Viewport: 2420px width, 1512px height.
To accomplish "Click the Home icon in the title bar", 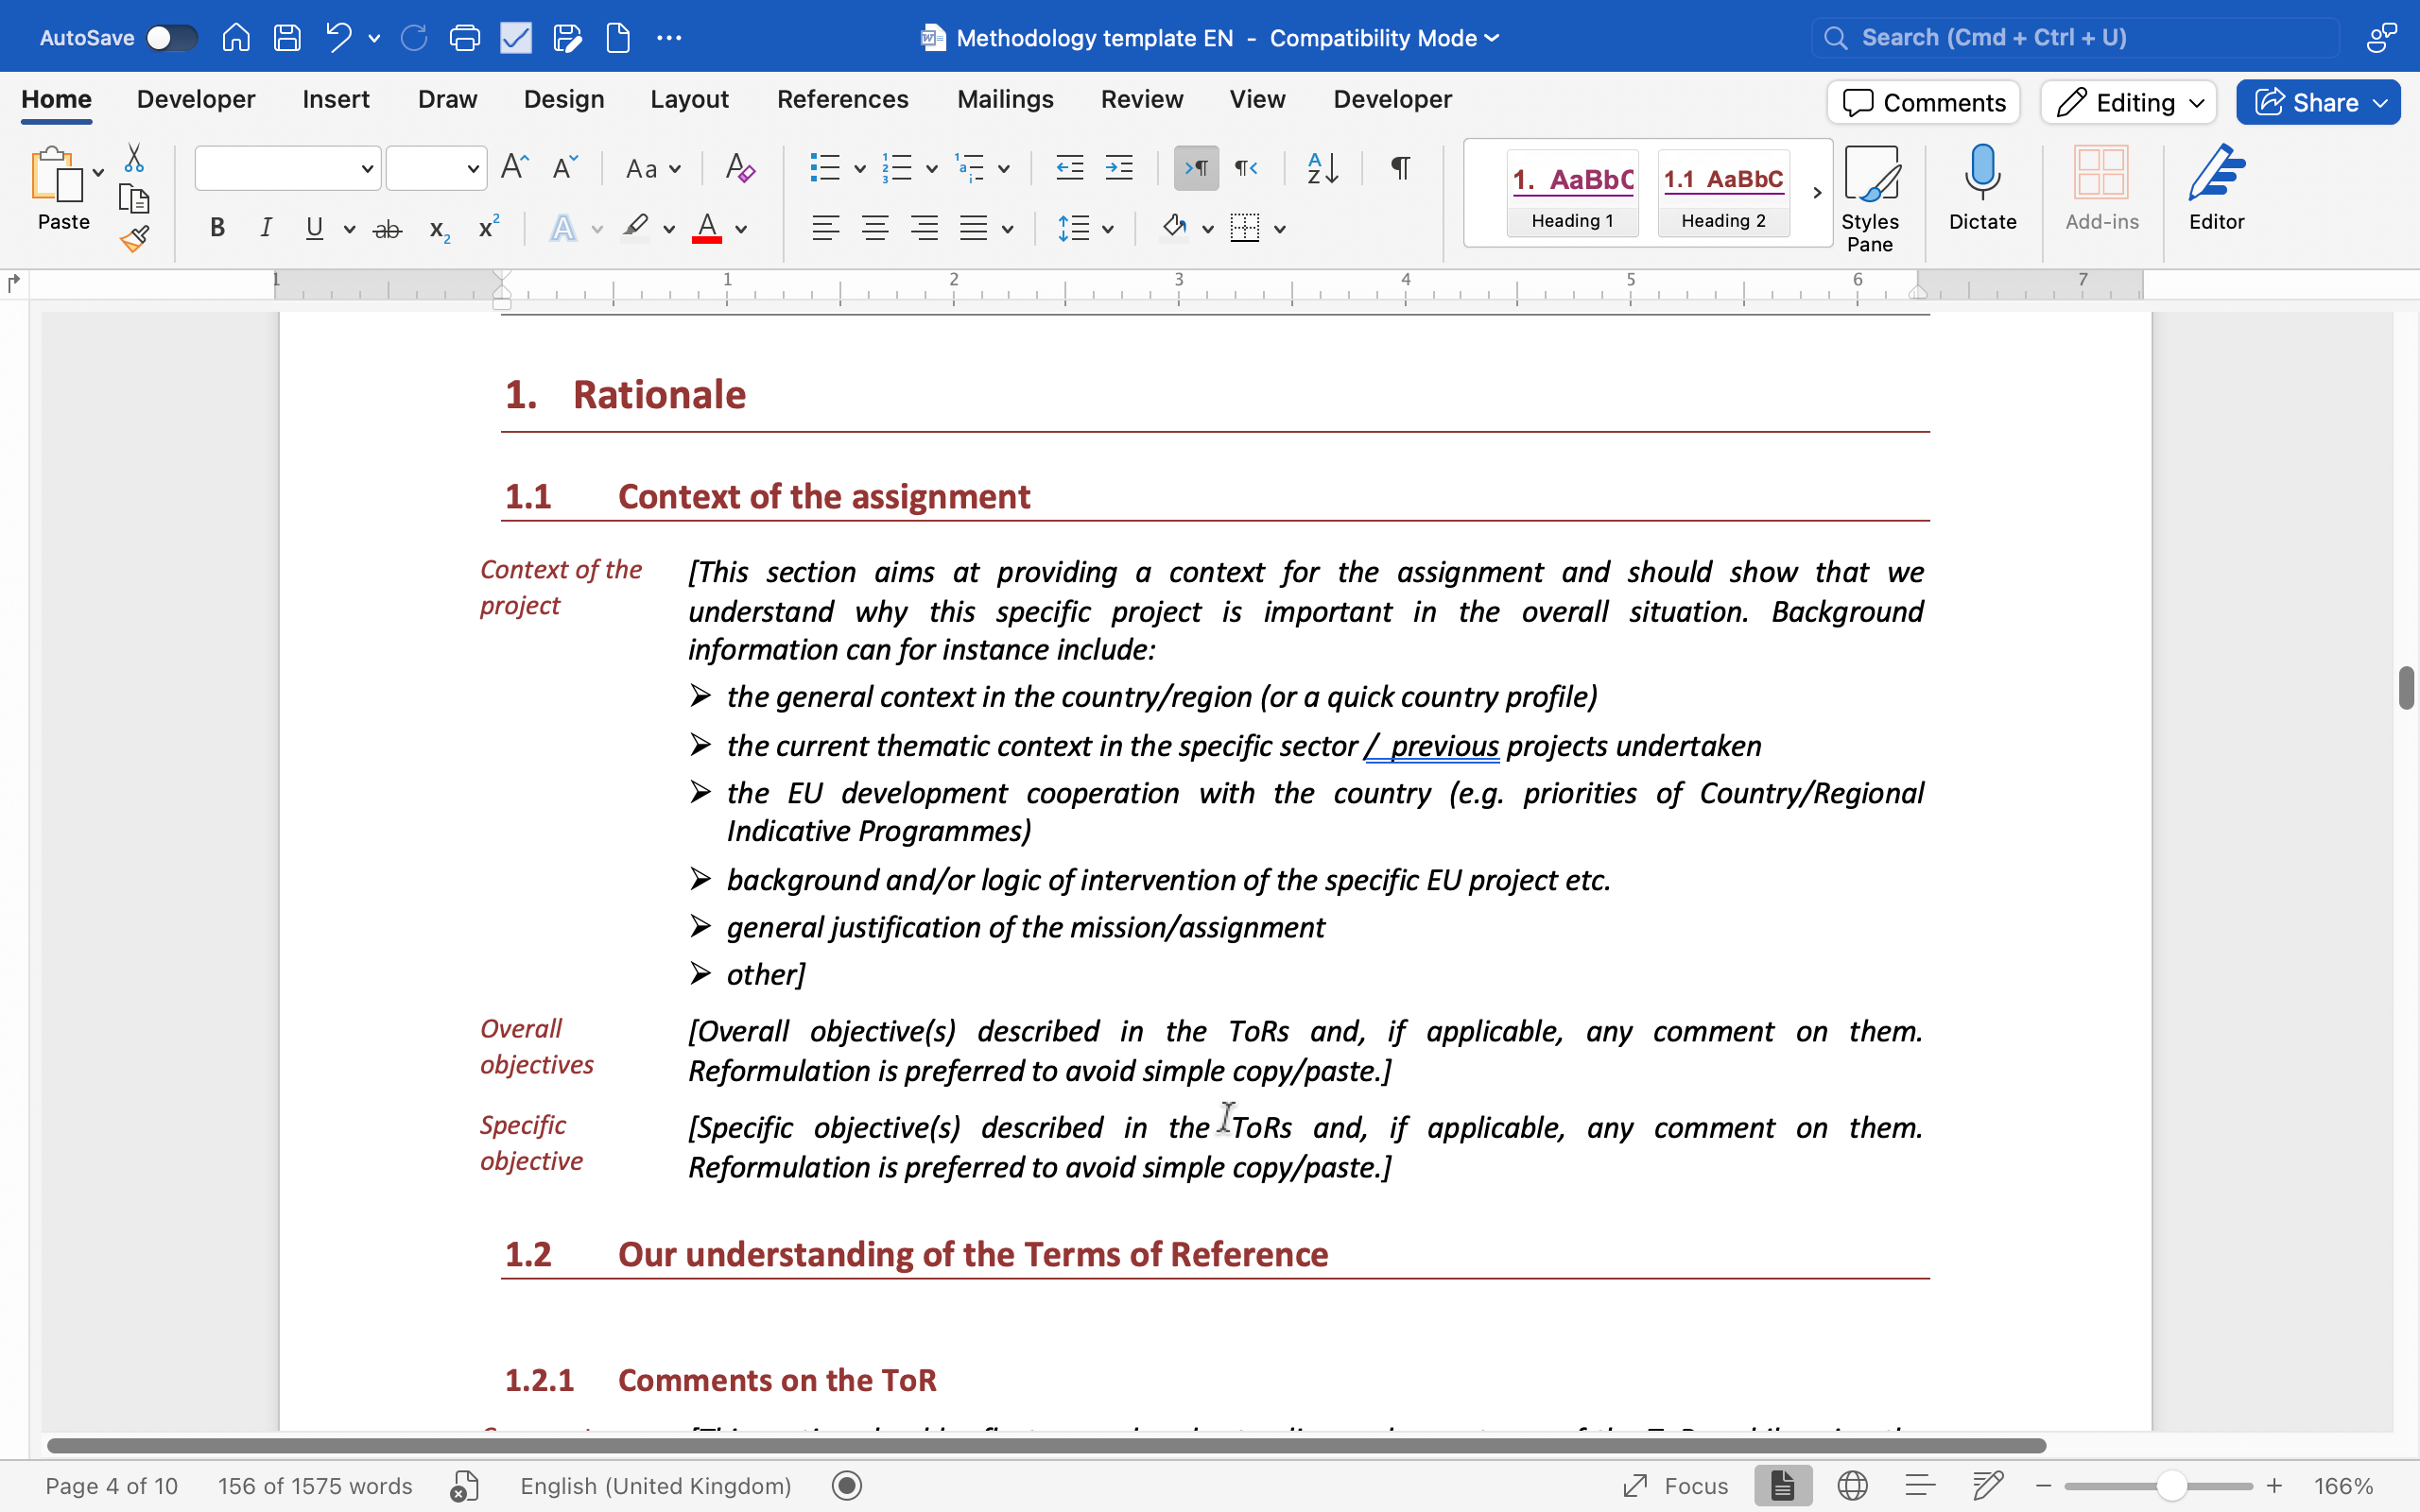I will pos(236,38).
